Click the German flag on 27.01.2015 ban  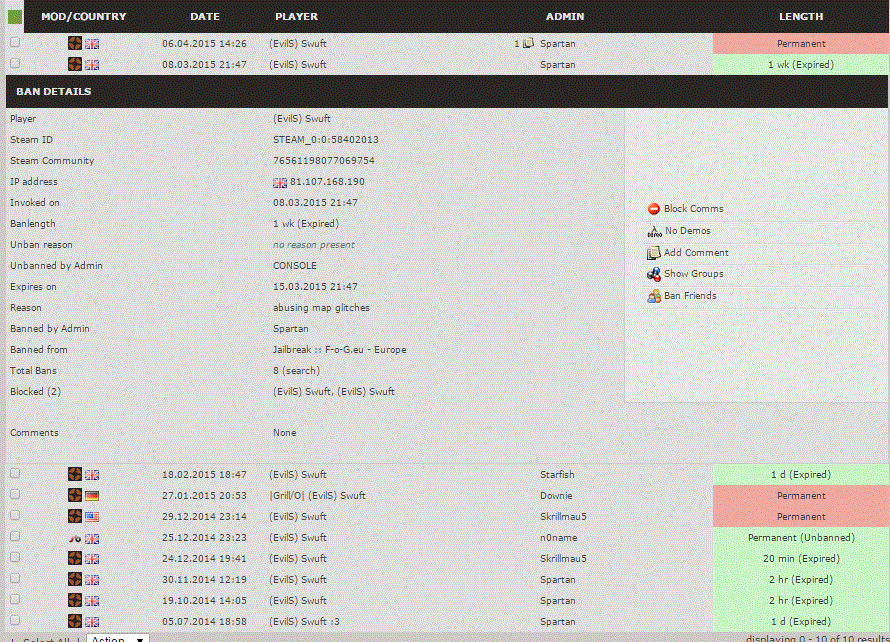[92, 496]
